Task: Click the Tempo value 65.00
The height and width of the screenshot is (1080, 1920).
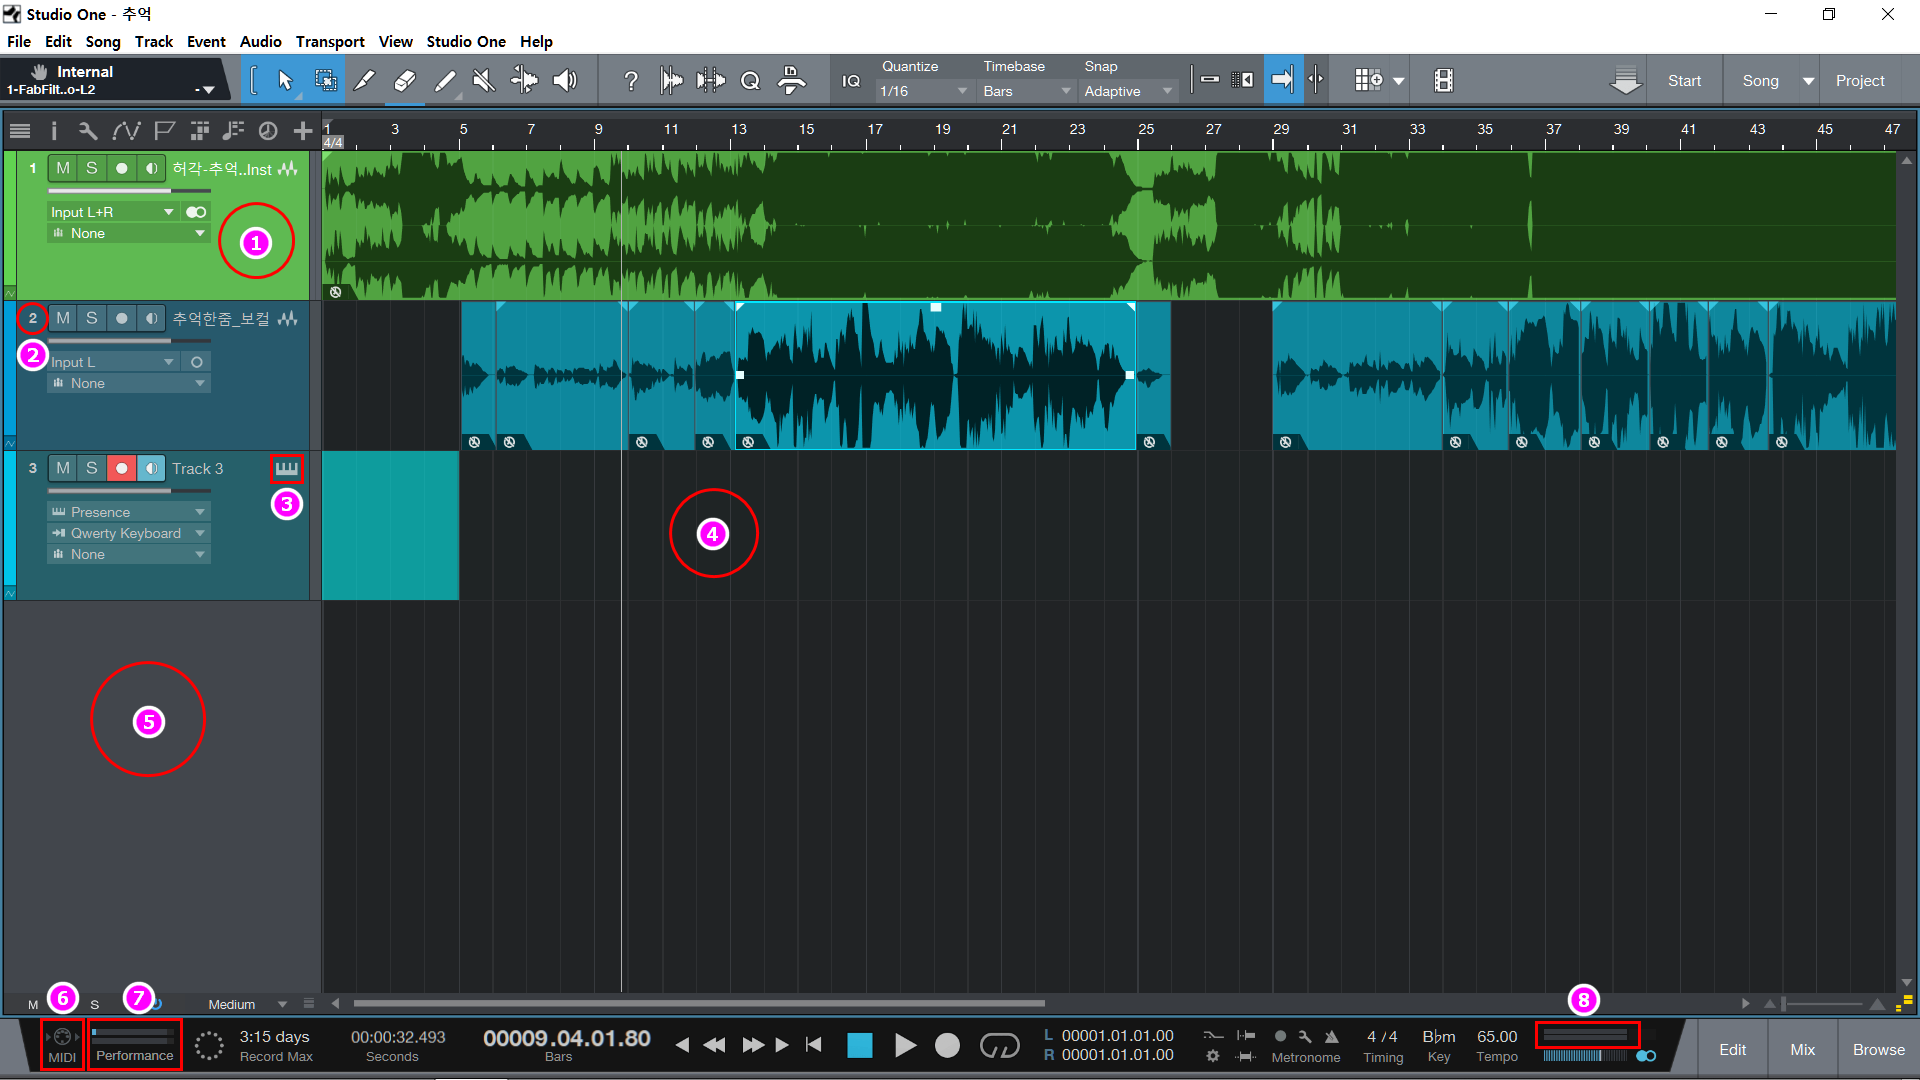Action: [1496, 1037]
